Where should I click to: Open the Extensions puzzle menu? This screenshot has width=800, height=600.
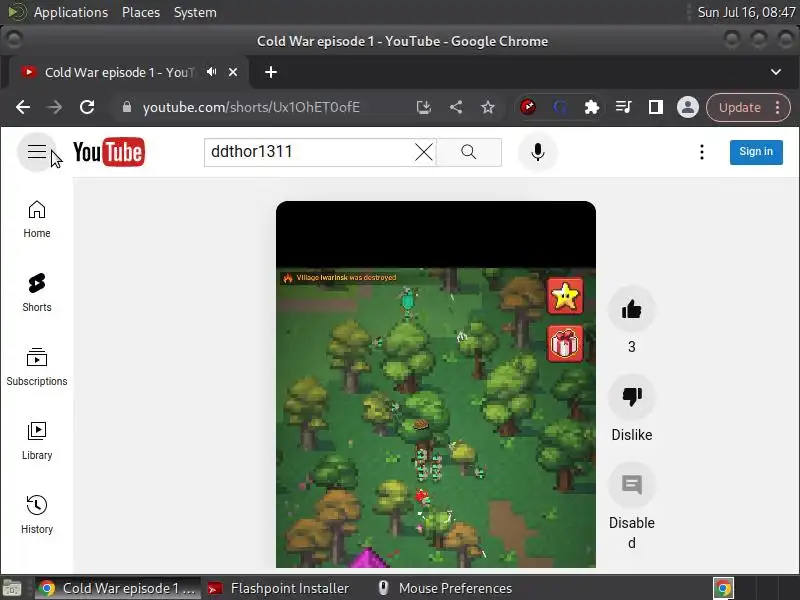click(592, 107)
